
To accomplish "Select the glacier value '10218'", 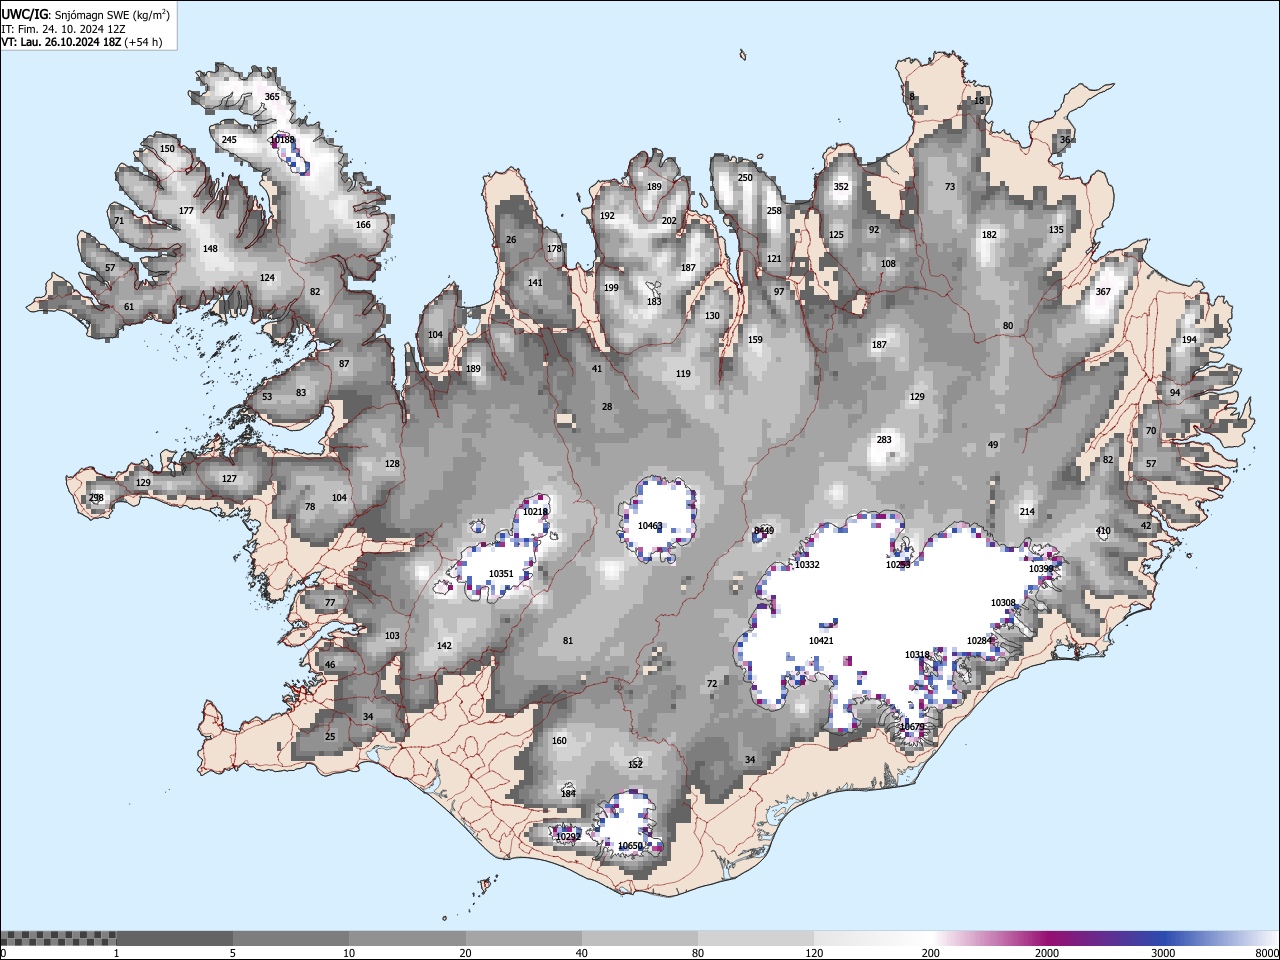I will (535, 512).
